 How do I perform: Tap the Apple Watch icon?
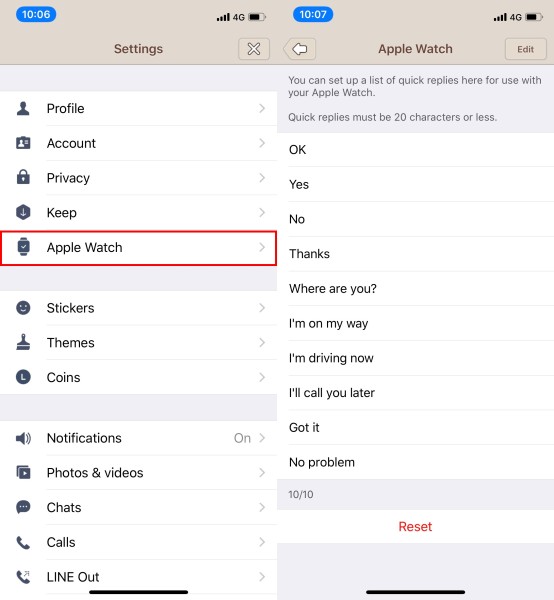pos(23,247)
